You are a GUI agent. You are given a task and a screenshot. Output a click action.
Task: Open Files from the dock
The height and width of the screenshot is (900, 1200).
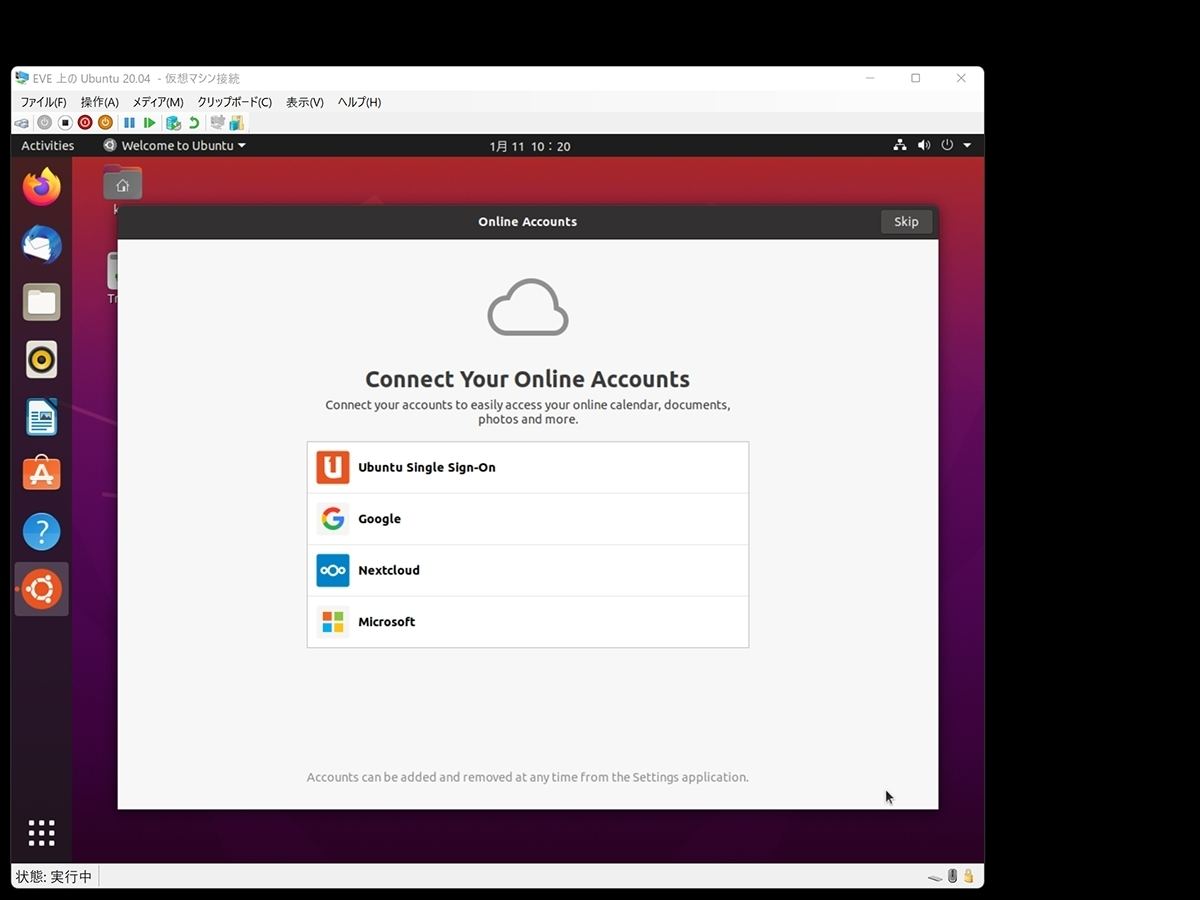pos(42,302)
